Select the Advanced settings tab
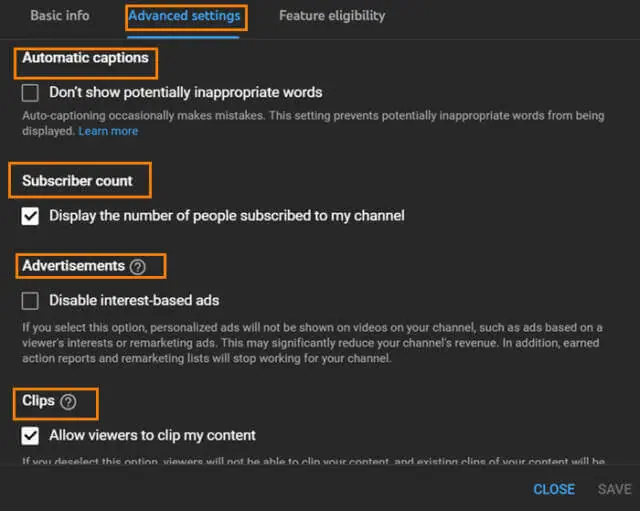Image resolution: width=640 pixels, height=511 pixels. (x=184, y=16)
